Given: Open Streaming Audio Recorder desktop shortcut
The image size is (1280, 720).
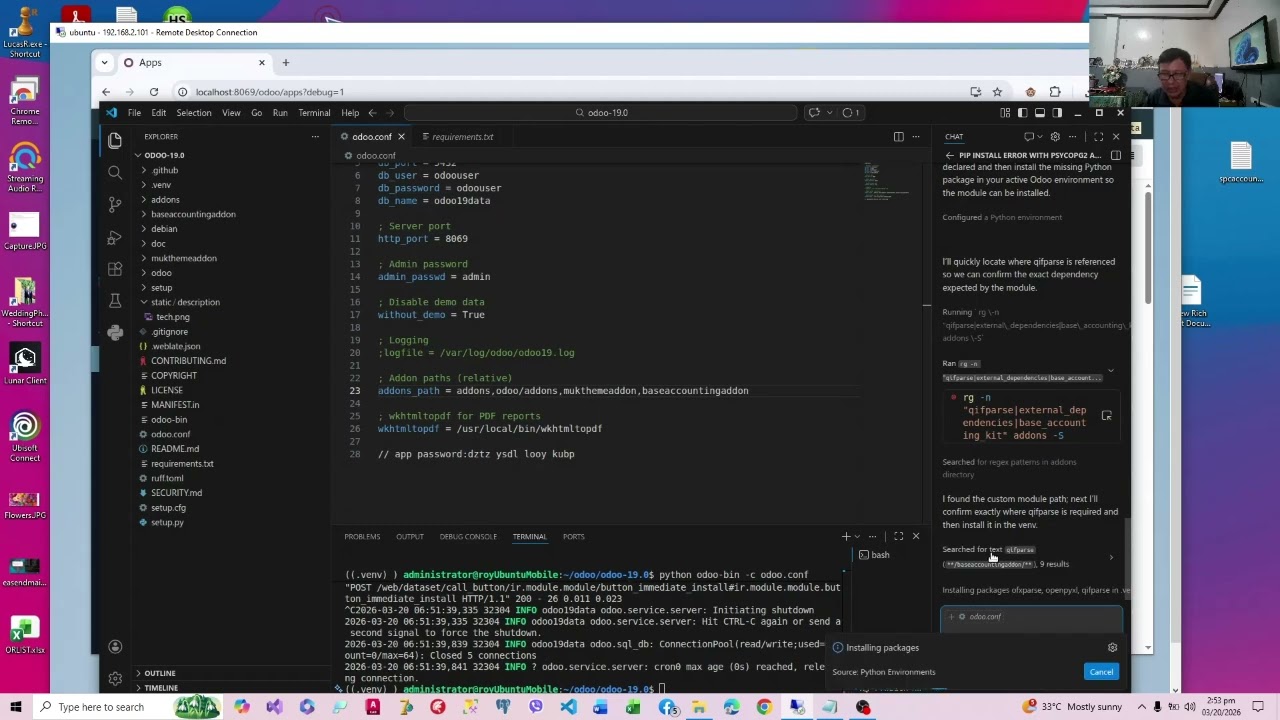Looking at the screenshot, I should coord(25,168).
